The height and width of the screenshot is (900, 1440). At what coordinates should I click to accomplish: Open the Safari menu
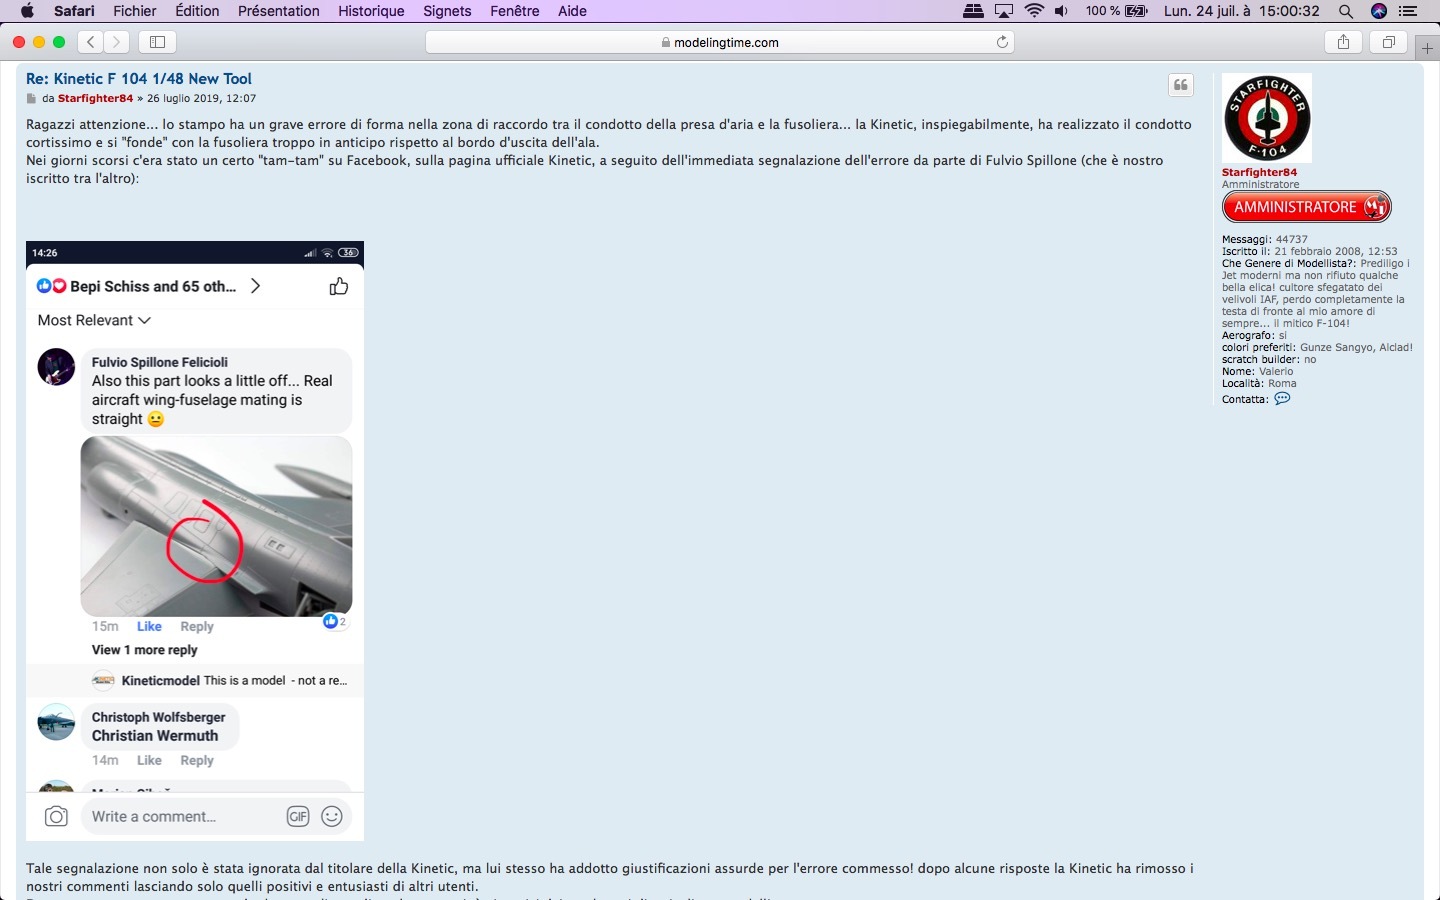click(74, 11)
